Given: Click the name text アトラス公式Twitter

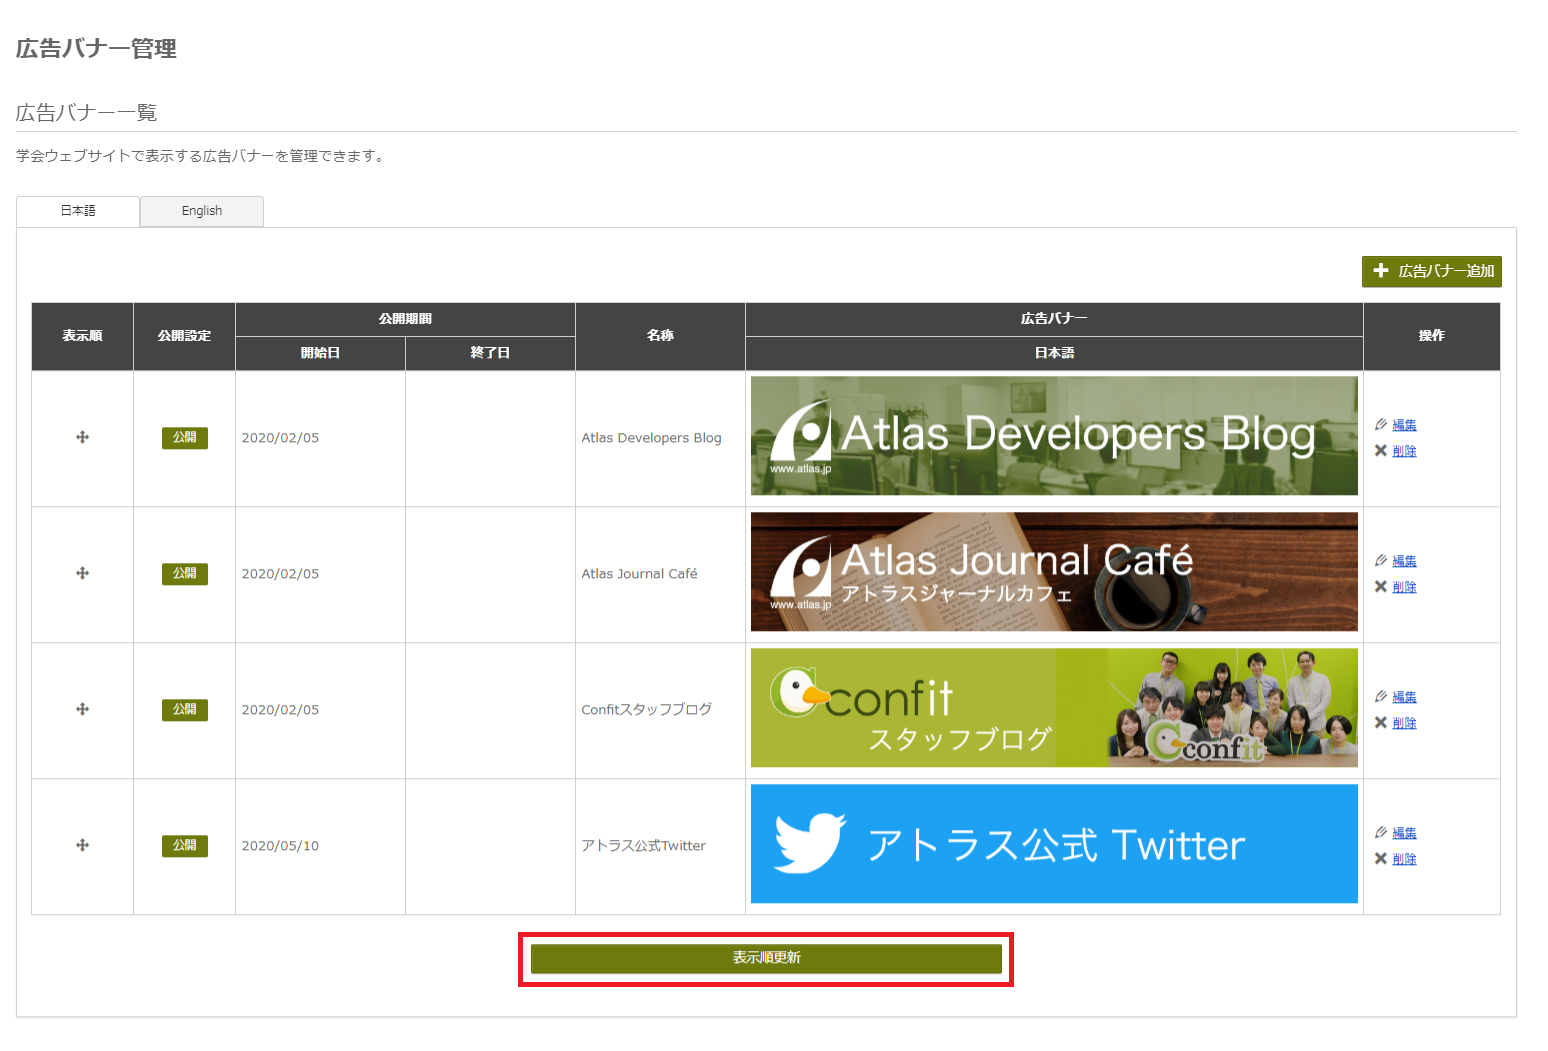Looking at the screenshot, I should point(643,846).
